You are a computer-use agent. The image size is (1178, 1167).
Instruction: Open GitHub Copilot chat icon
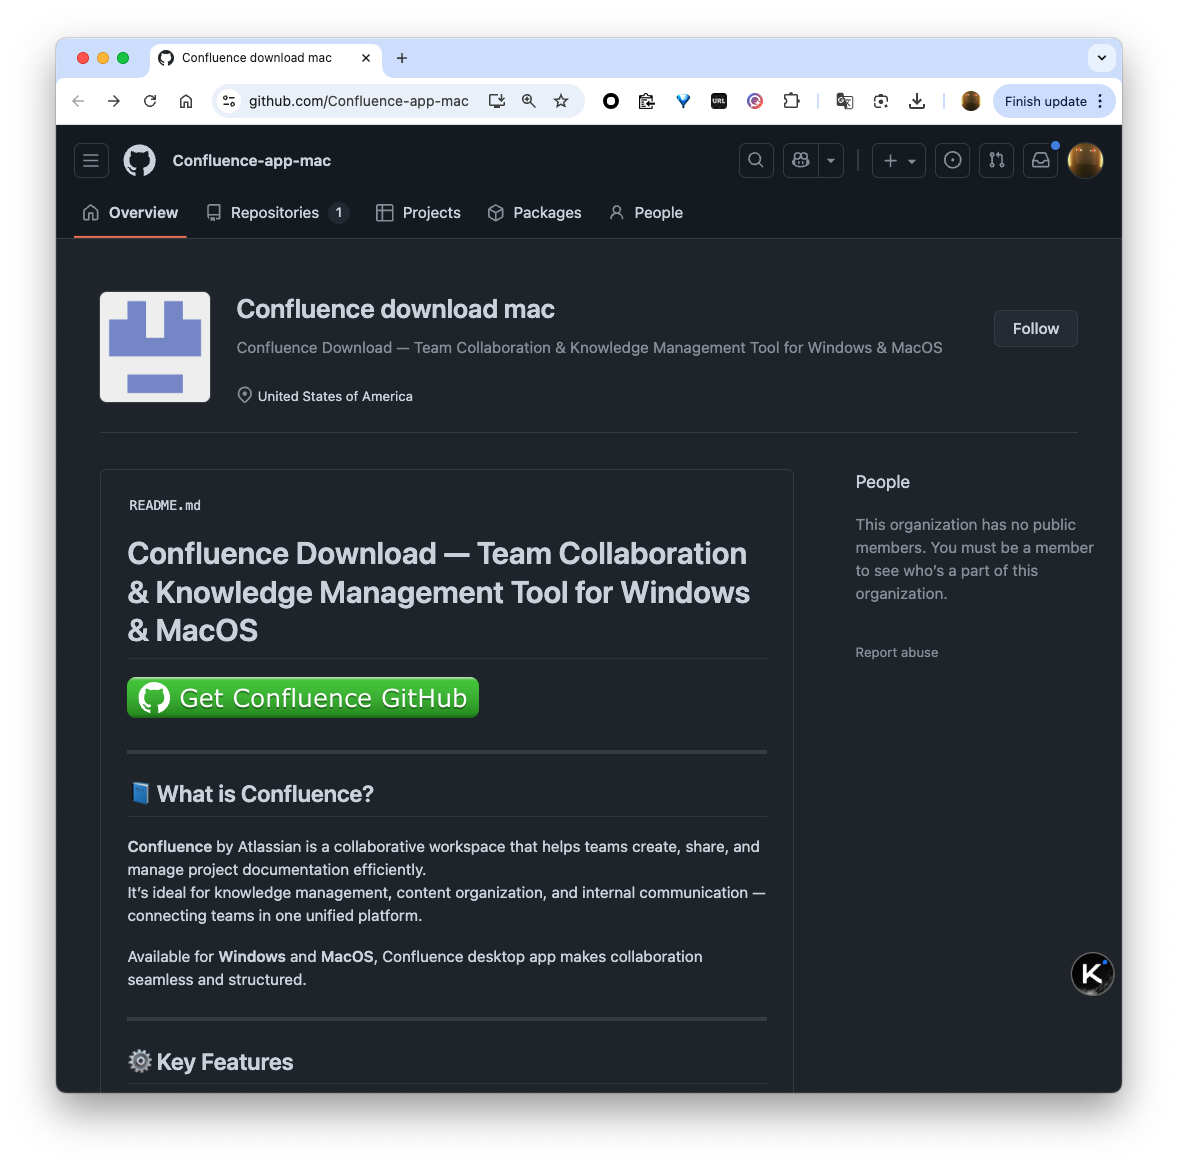pos(801,160)
